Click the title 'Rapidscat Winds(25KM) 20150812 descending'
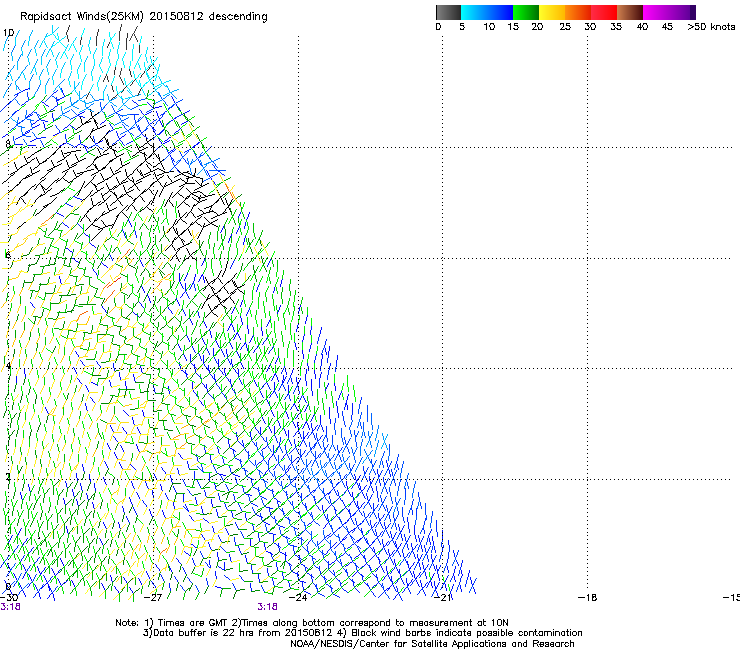Screen dimensions: 740x650 [144, 17]
